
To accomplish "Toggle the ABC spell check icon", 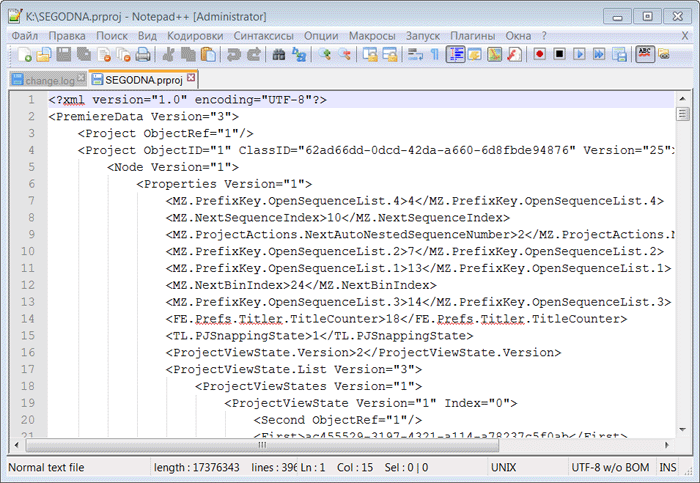I will coord(645,54).
